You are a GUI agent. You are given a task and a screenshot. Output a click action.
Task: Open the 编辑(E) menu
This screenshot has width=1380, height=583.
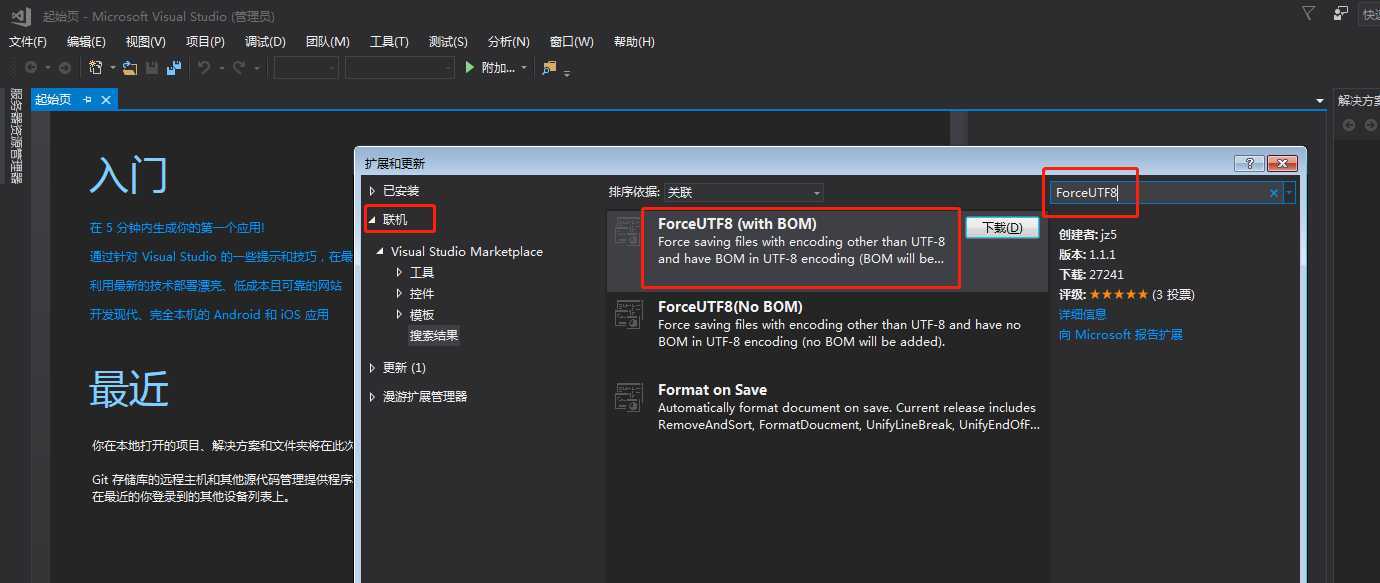(86, 41)
